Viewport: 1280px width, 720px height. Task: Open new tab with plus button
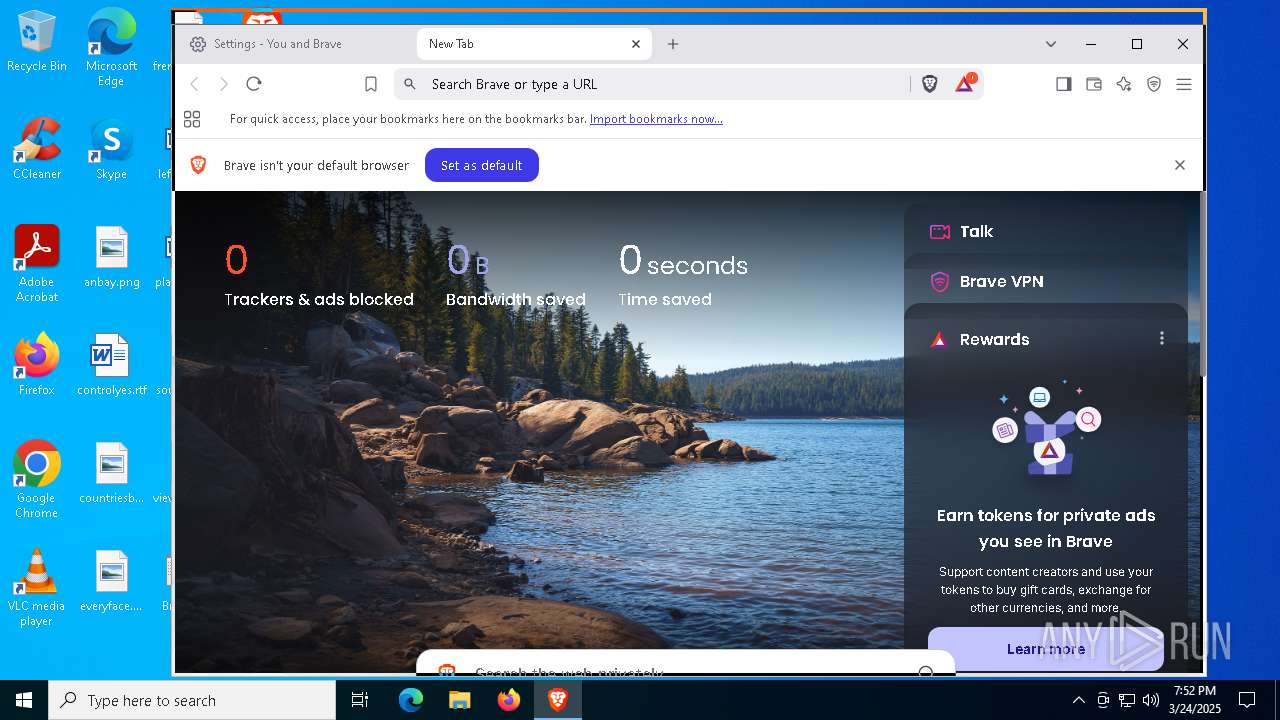(673, 44)
